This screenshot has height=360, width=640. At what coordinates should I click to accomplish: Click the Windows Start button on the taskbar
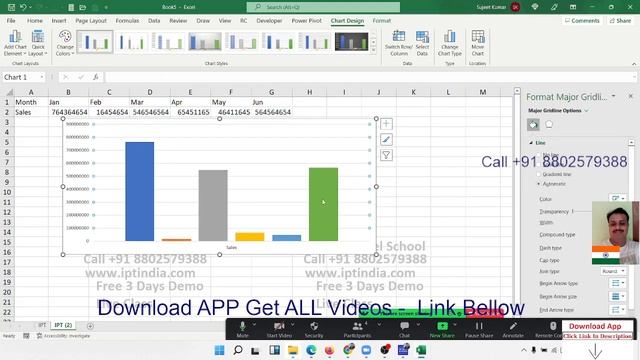(x=220, y=350)
